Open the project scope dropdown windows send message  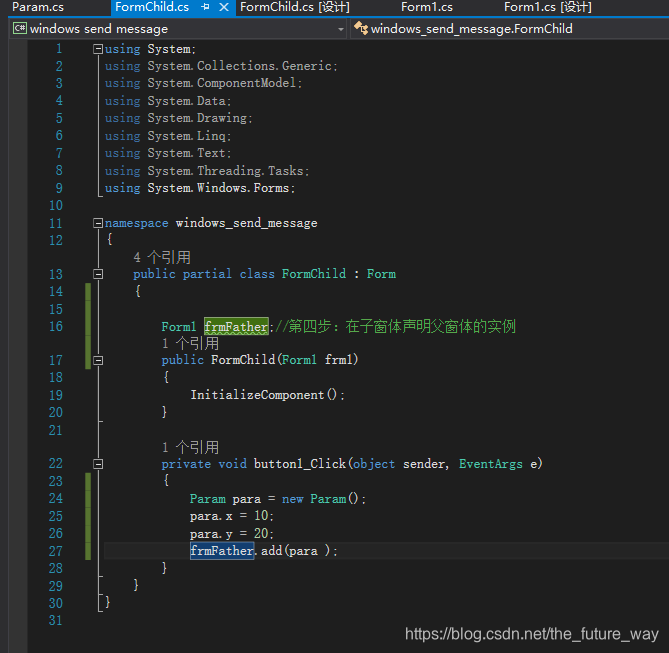pos(179,29)
